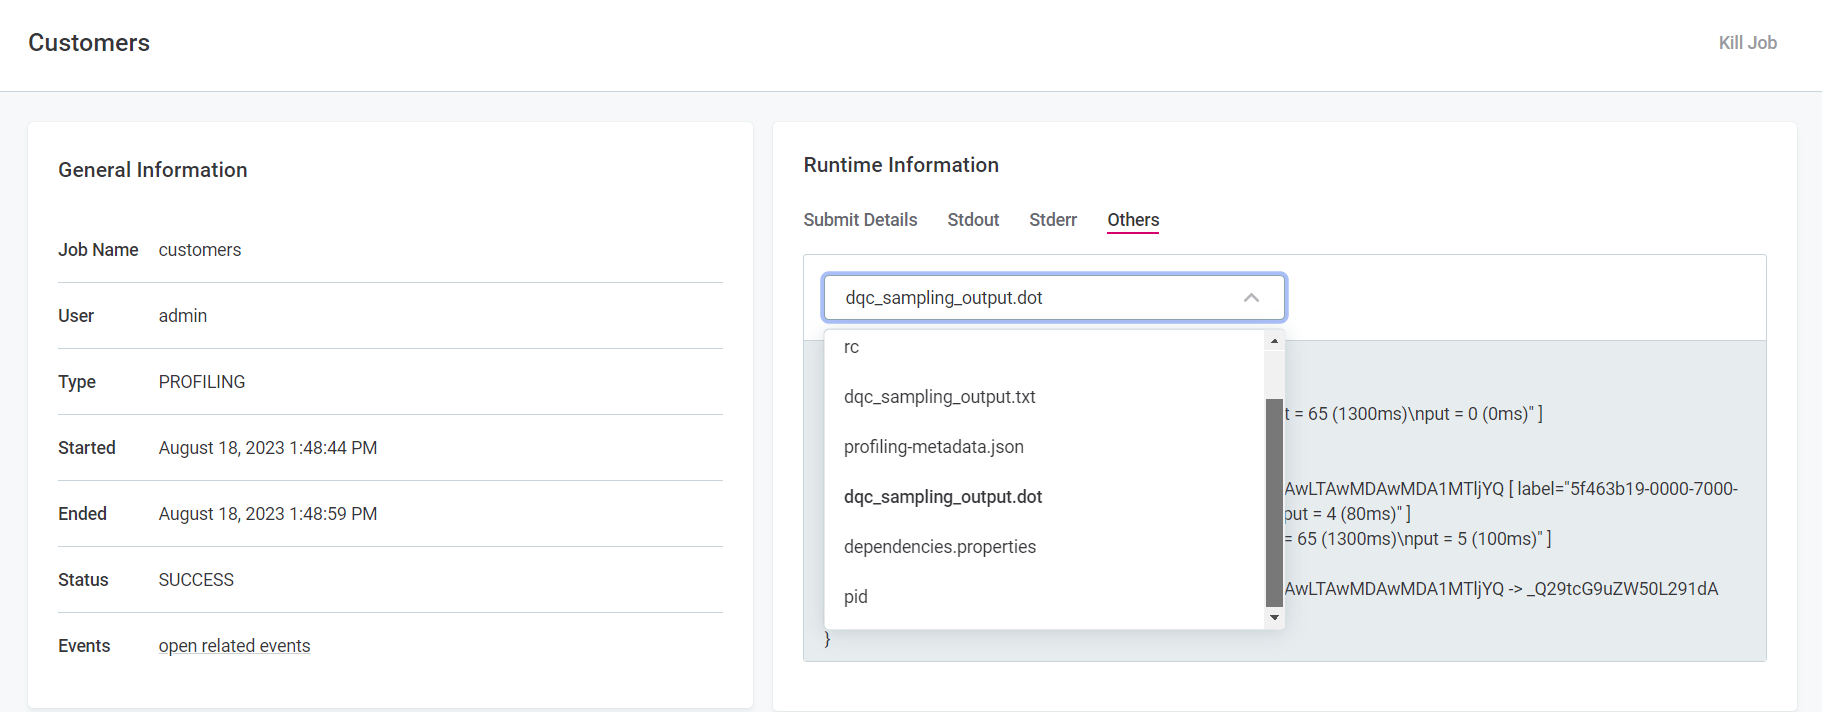Click the SUCCESS status value
Viewport: 1822px width, 712px height.
tap(196, 580)
